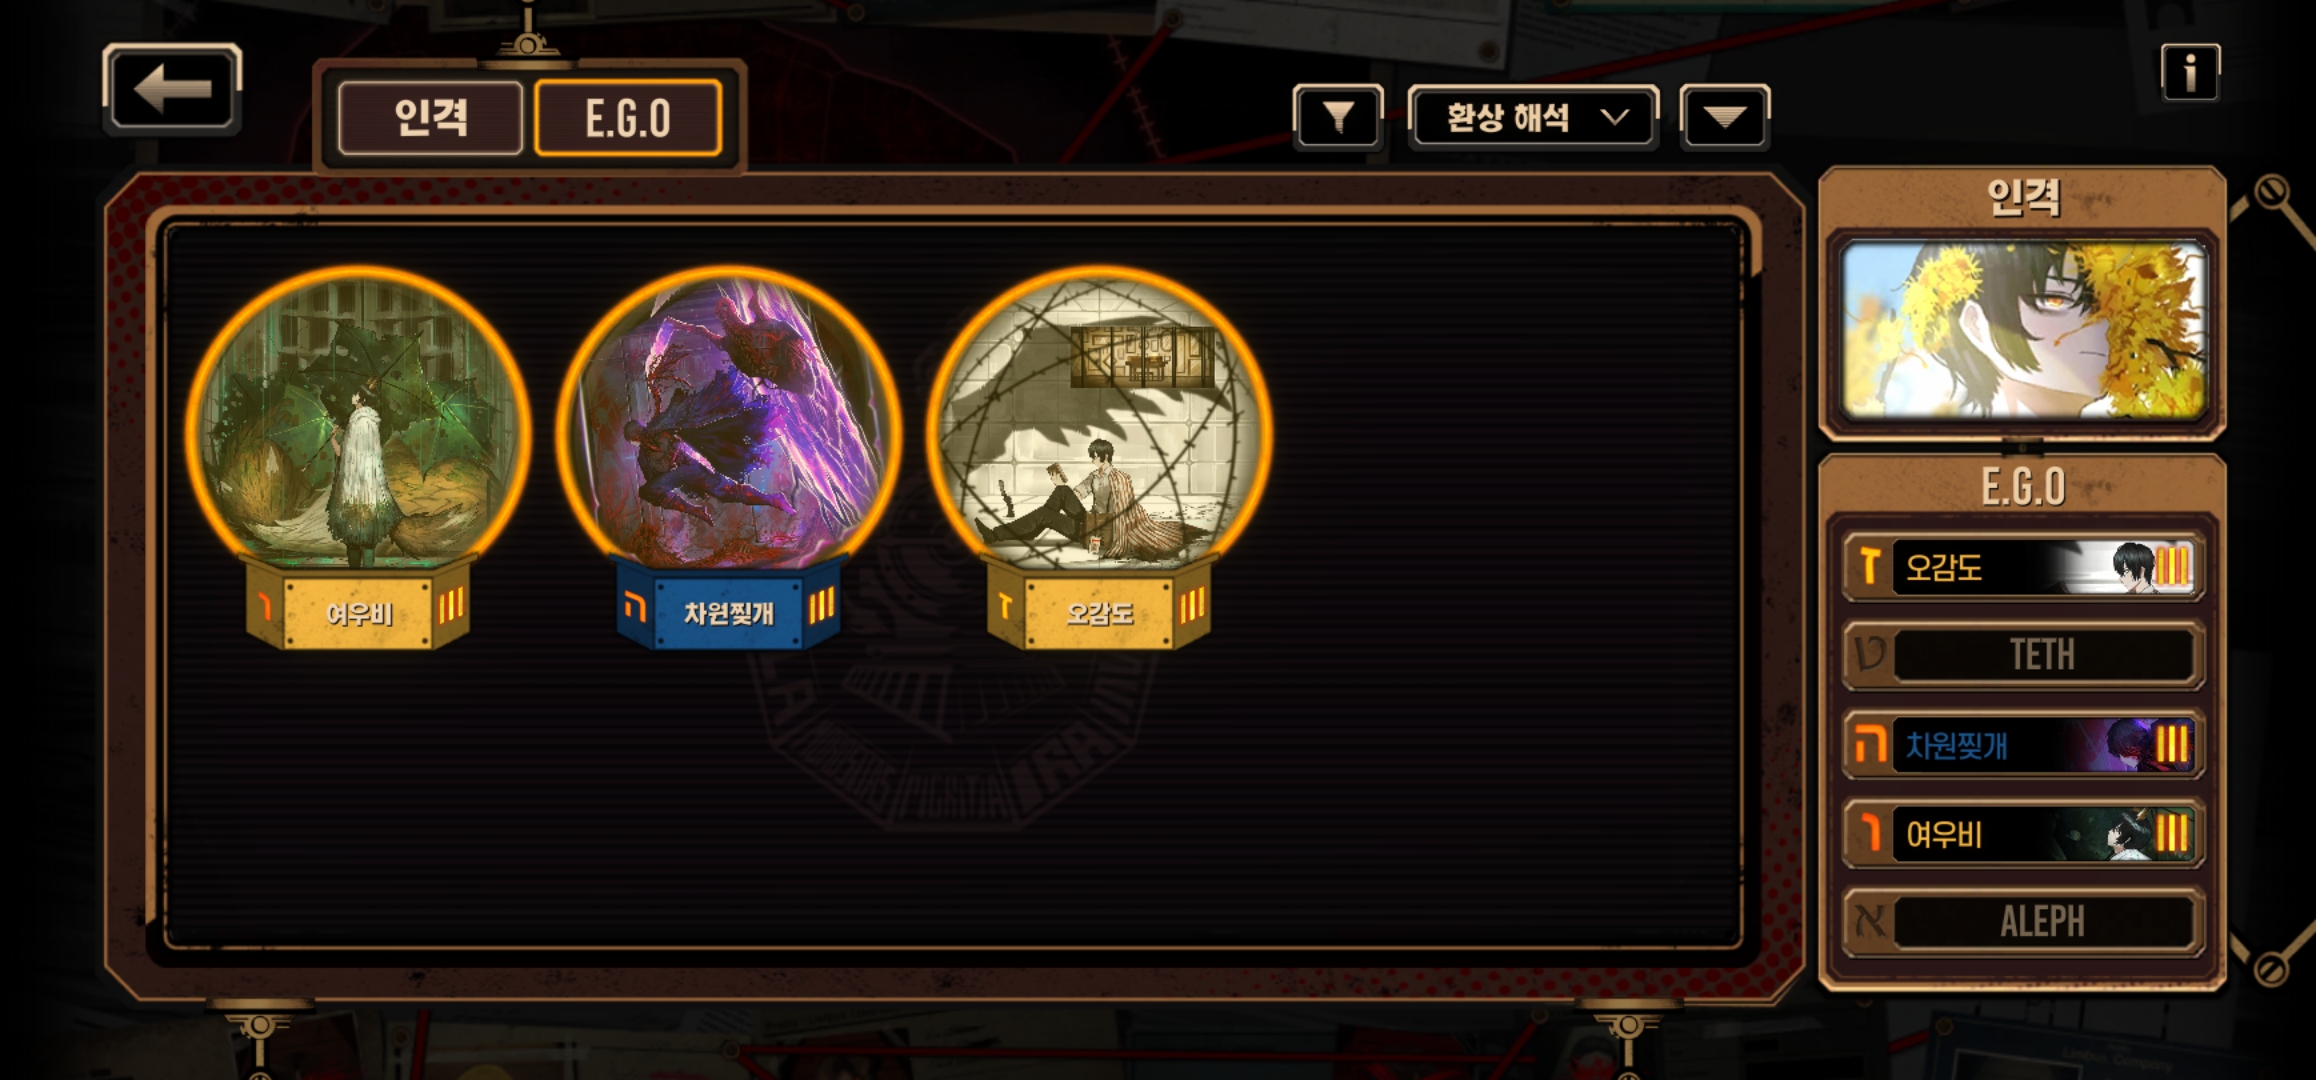2316x1080 pixels.
Task: Switch to the 인격 tab
Action: [430, 118]
